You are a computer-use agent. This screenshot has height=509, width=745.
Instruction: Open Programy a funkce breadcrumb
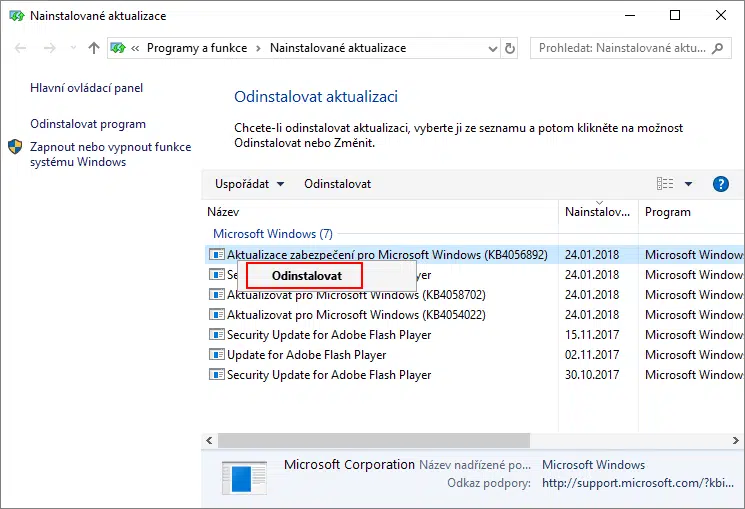[x=197, y=48]
